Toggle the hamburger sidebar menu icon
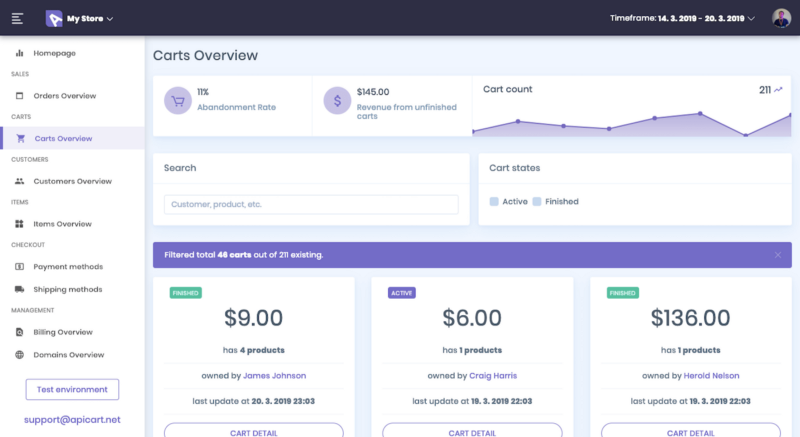800x437 pixels. click(17, 18)
